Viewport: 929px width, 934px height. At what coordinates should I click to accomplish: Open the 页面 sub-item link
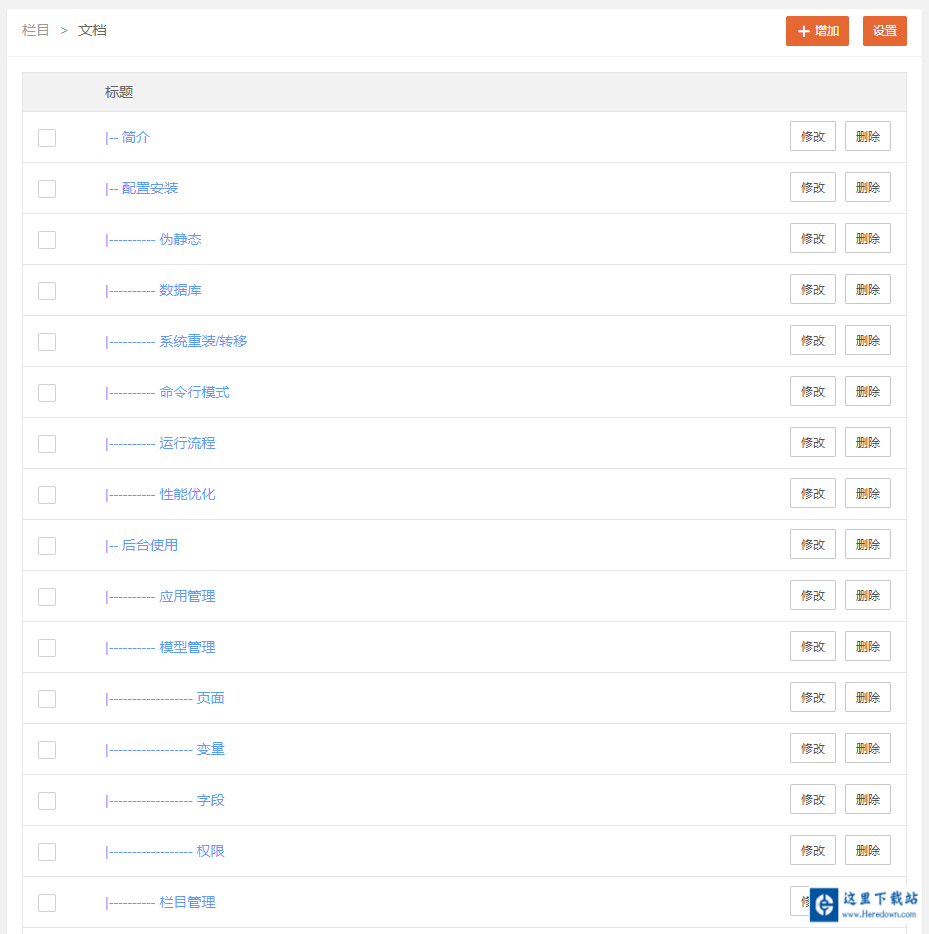[x=210, y=698]
